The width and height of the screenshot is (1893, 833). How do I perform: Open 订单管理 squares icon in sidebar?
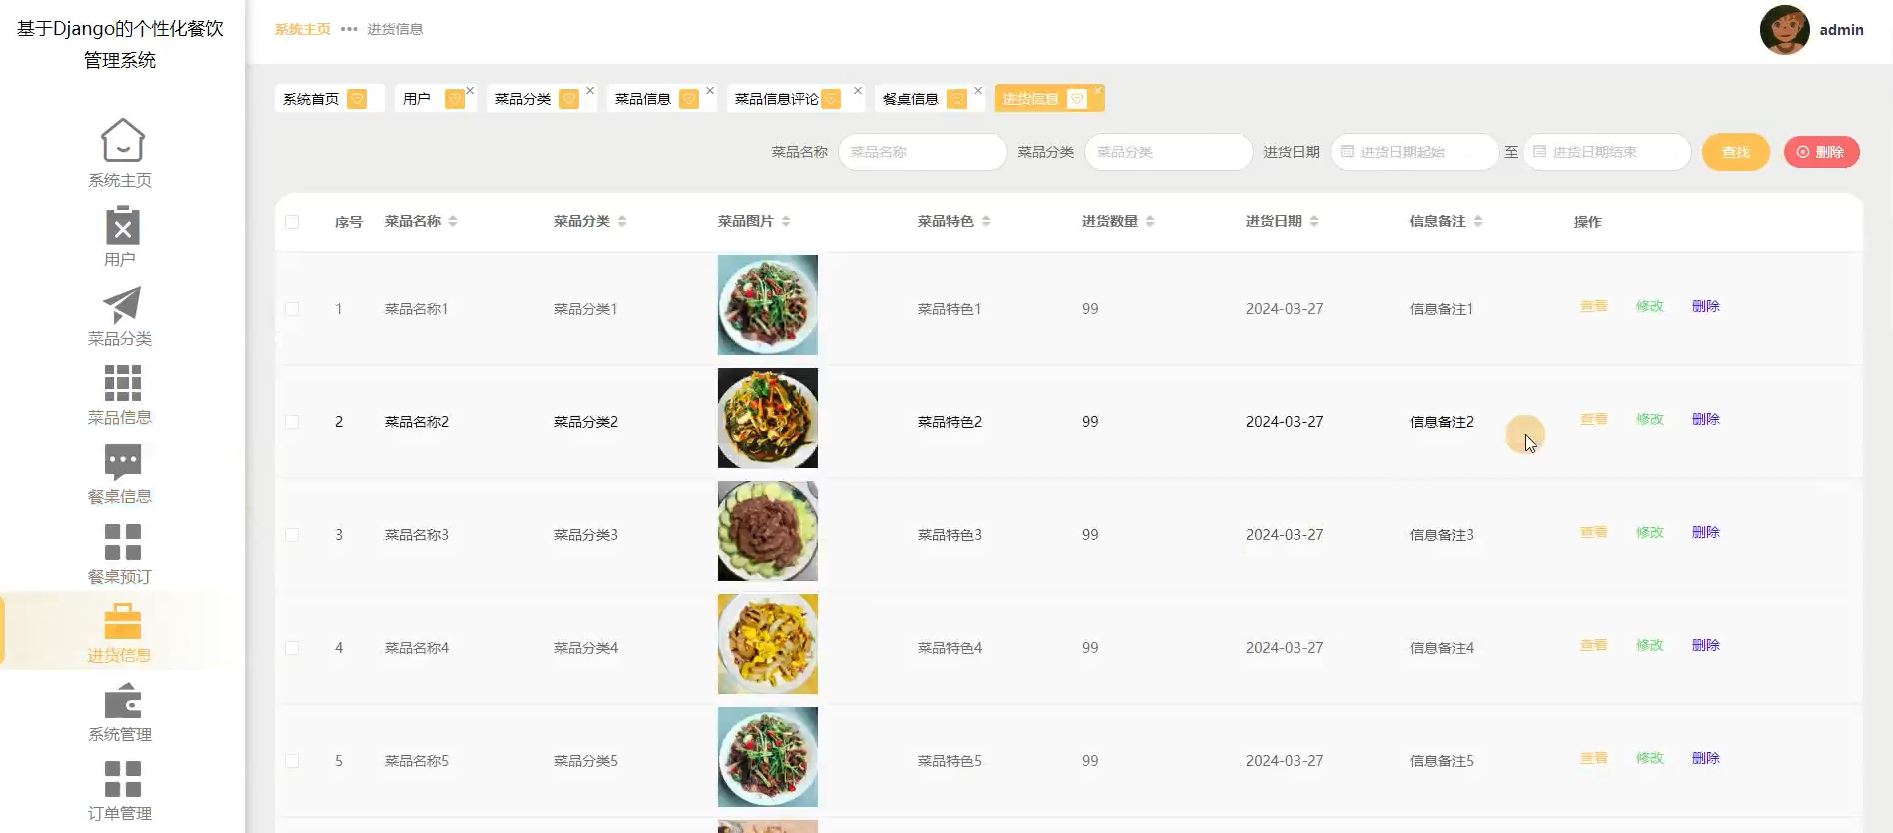click(x=122, y=779)
